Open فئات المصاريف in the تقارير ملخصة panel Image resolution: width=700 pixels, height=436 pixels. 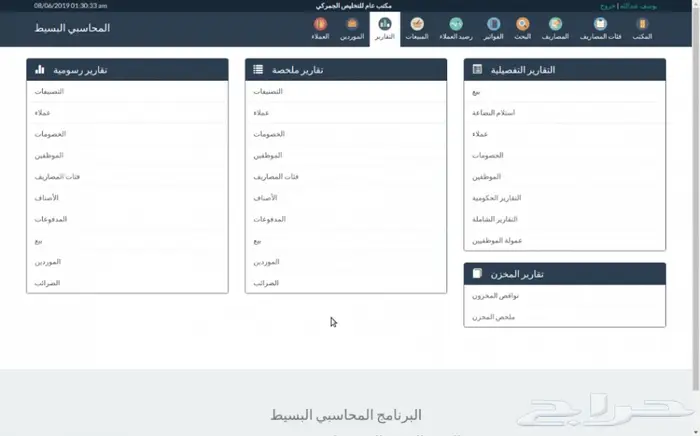coord(276,177)
